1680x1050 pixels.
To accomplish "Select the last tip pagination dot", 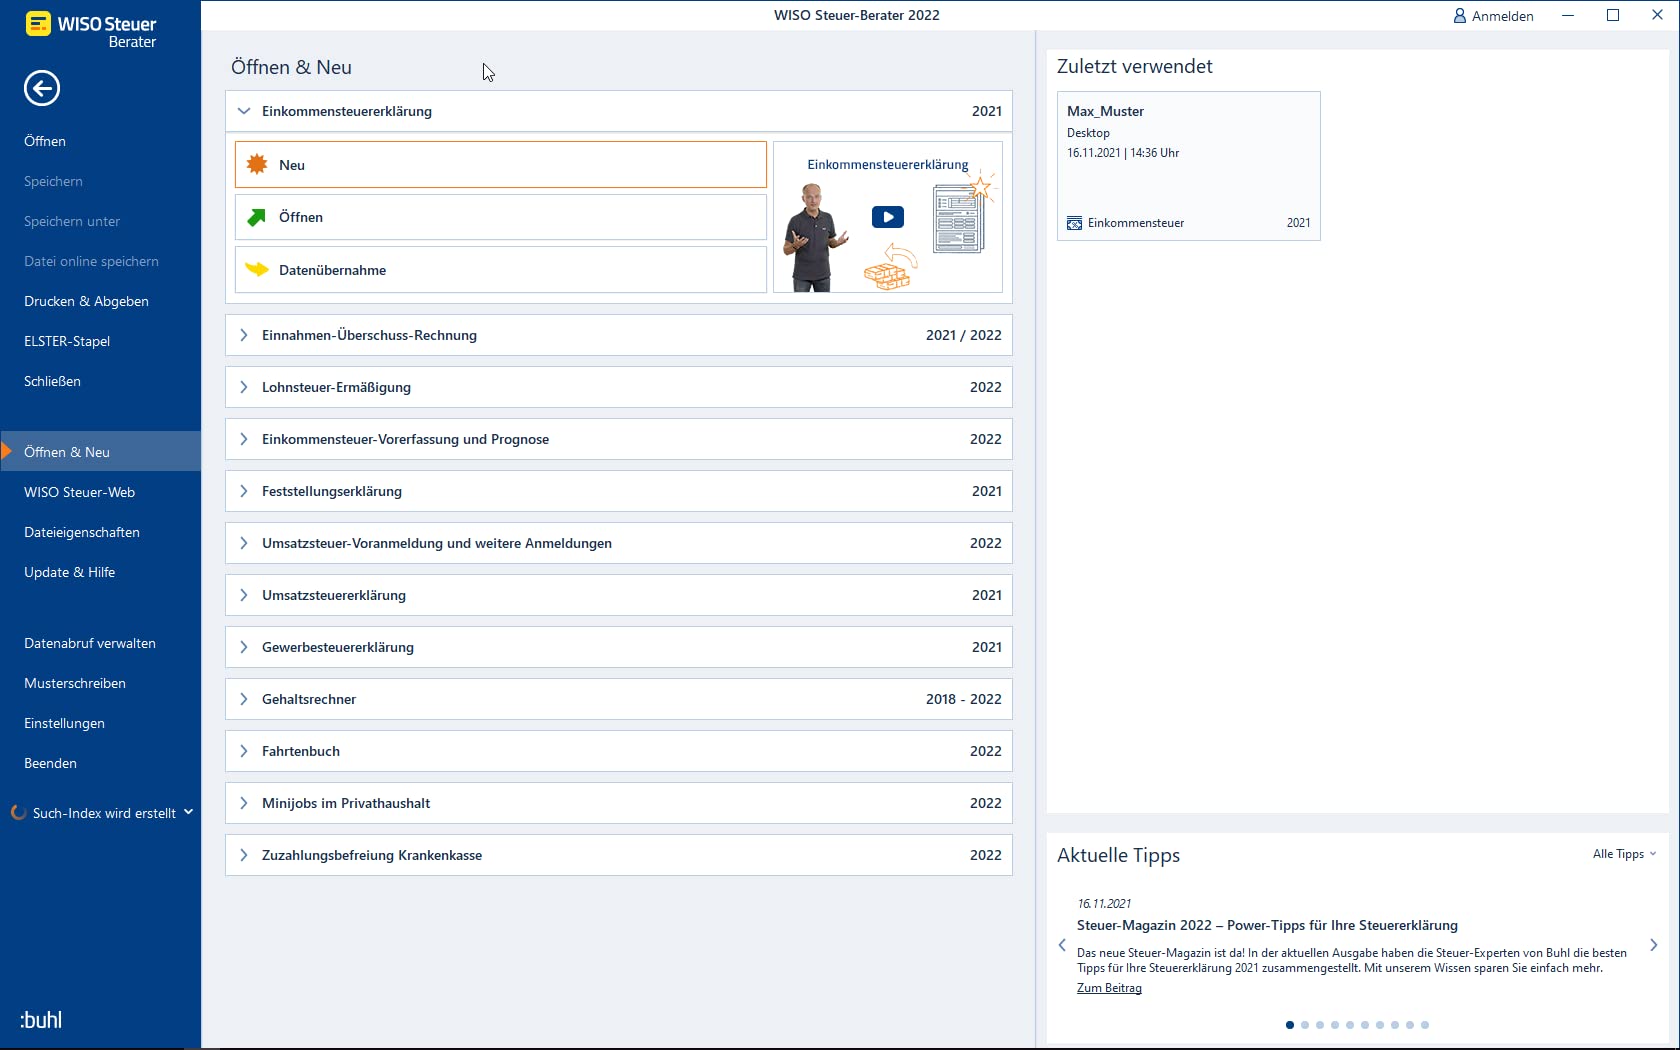I will click(x=1425, y=1025).
